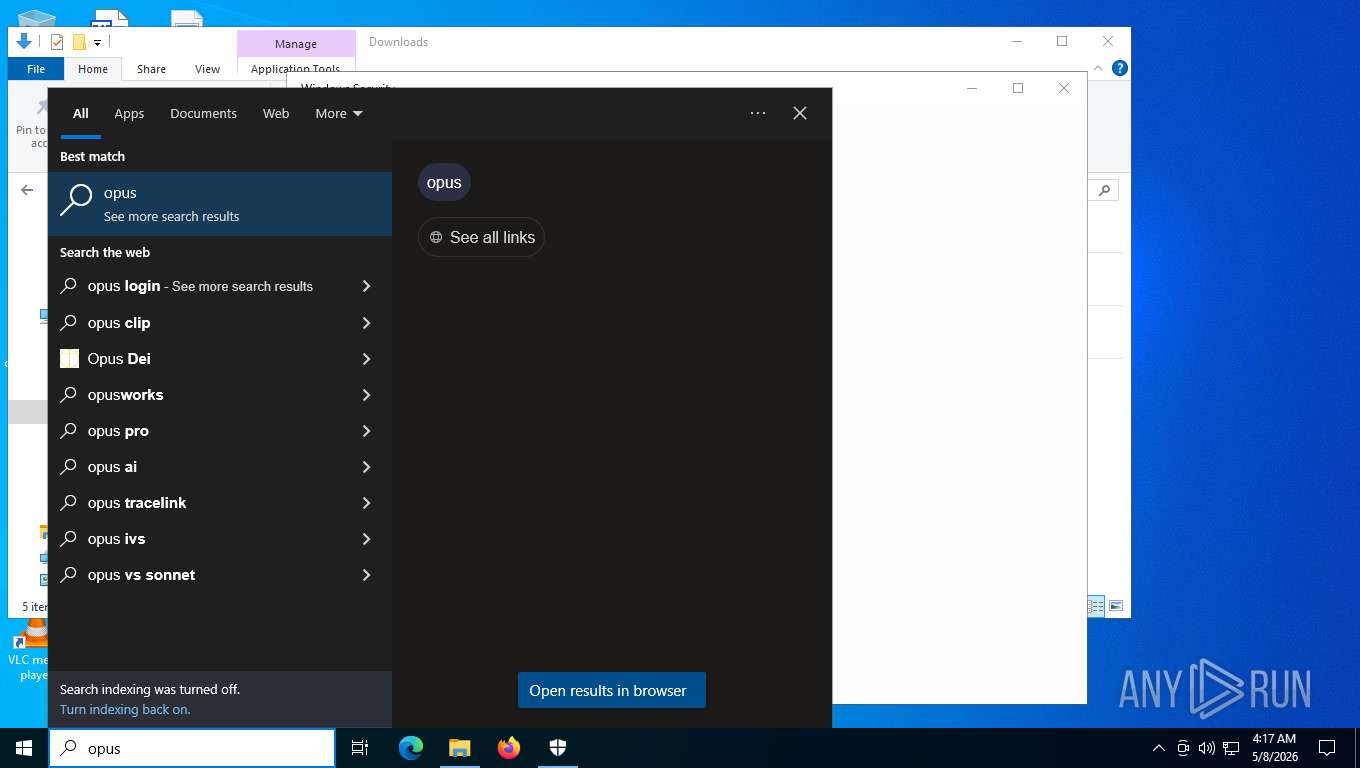
Task: Switch to the Documents search tab
Action: click(203, 113)
